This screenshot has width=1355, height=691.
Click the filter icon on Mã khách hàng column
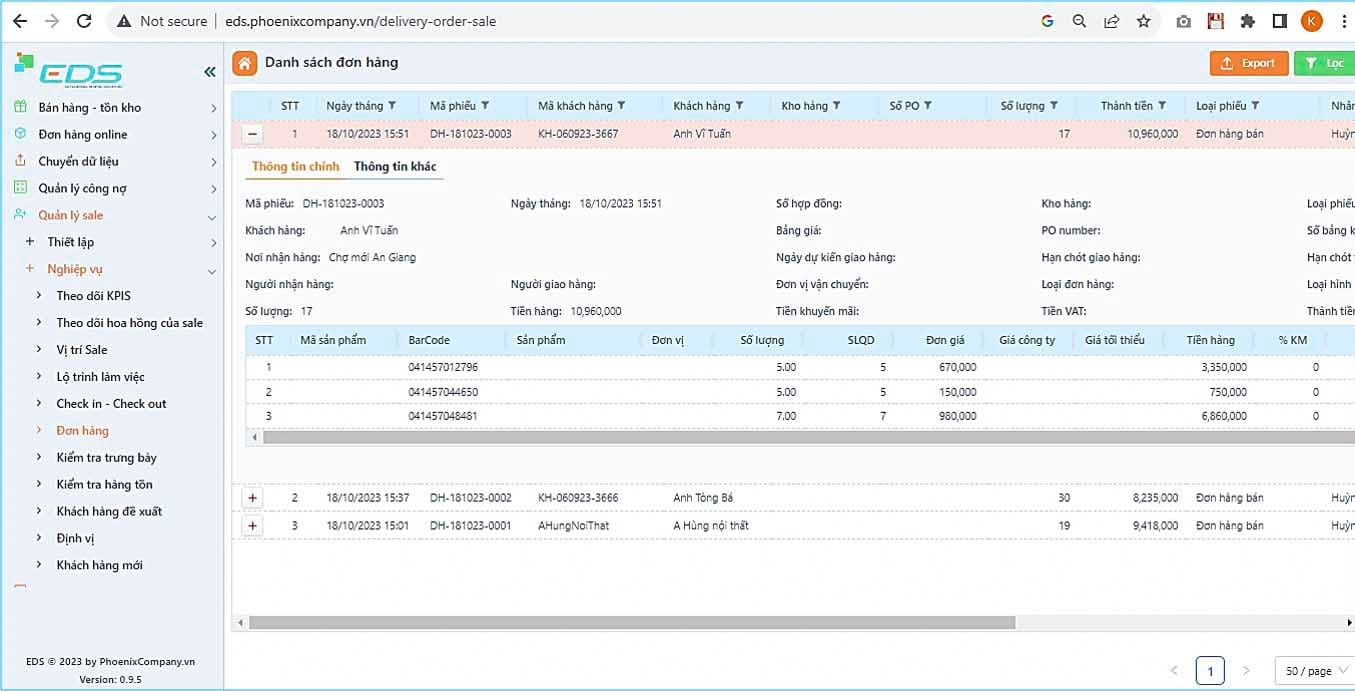click(x=621, y=106)
